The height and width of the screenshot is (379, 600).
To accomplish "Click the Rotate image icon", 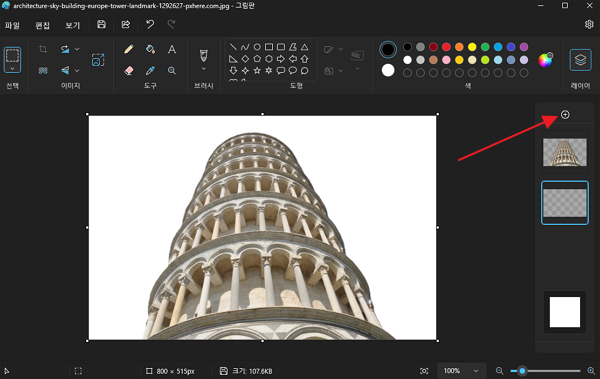I will [65, 49].
